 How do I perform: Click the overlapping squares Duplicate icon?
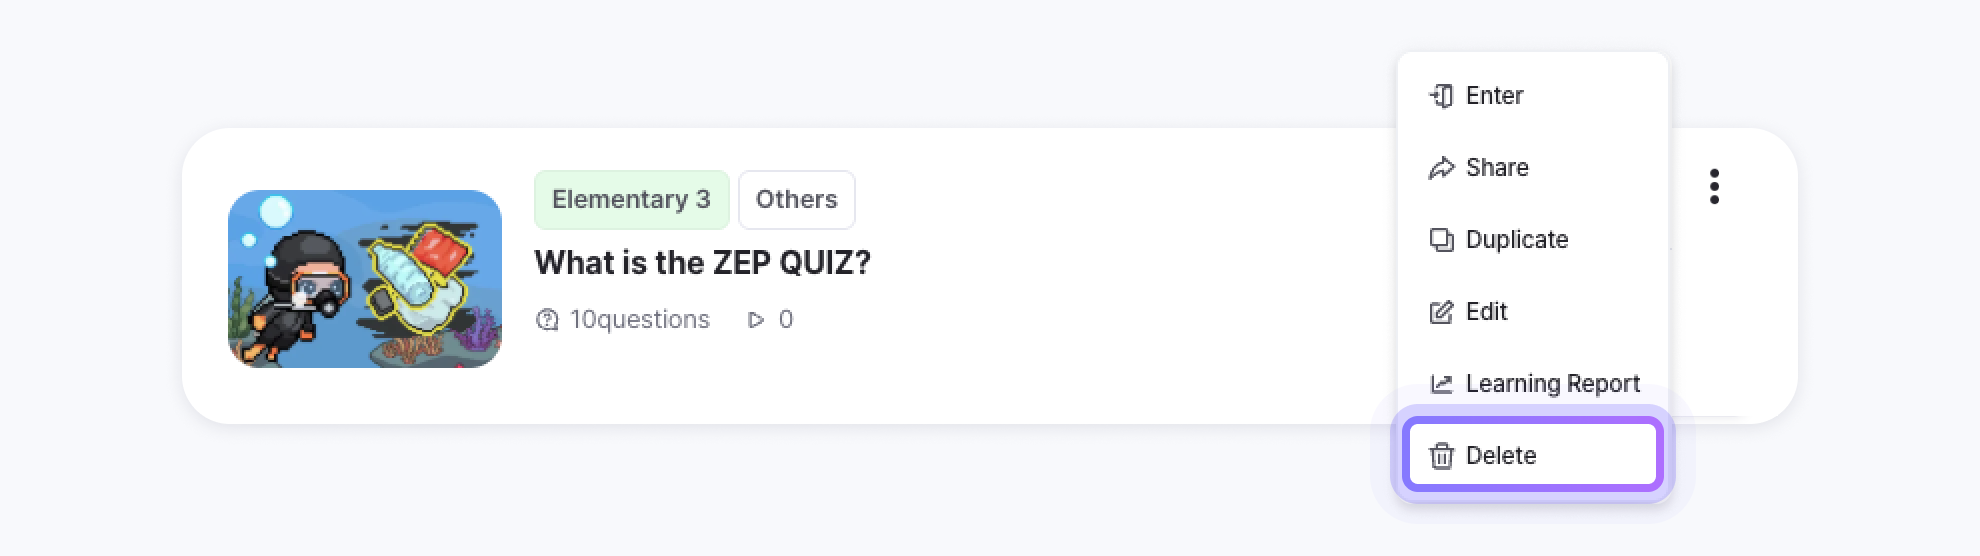click(1441, 240)
